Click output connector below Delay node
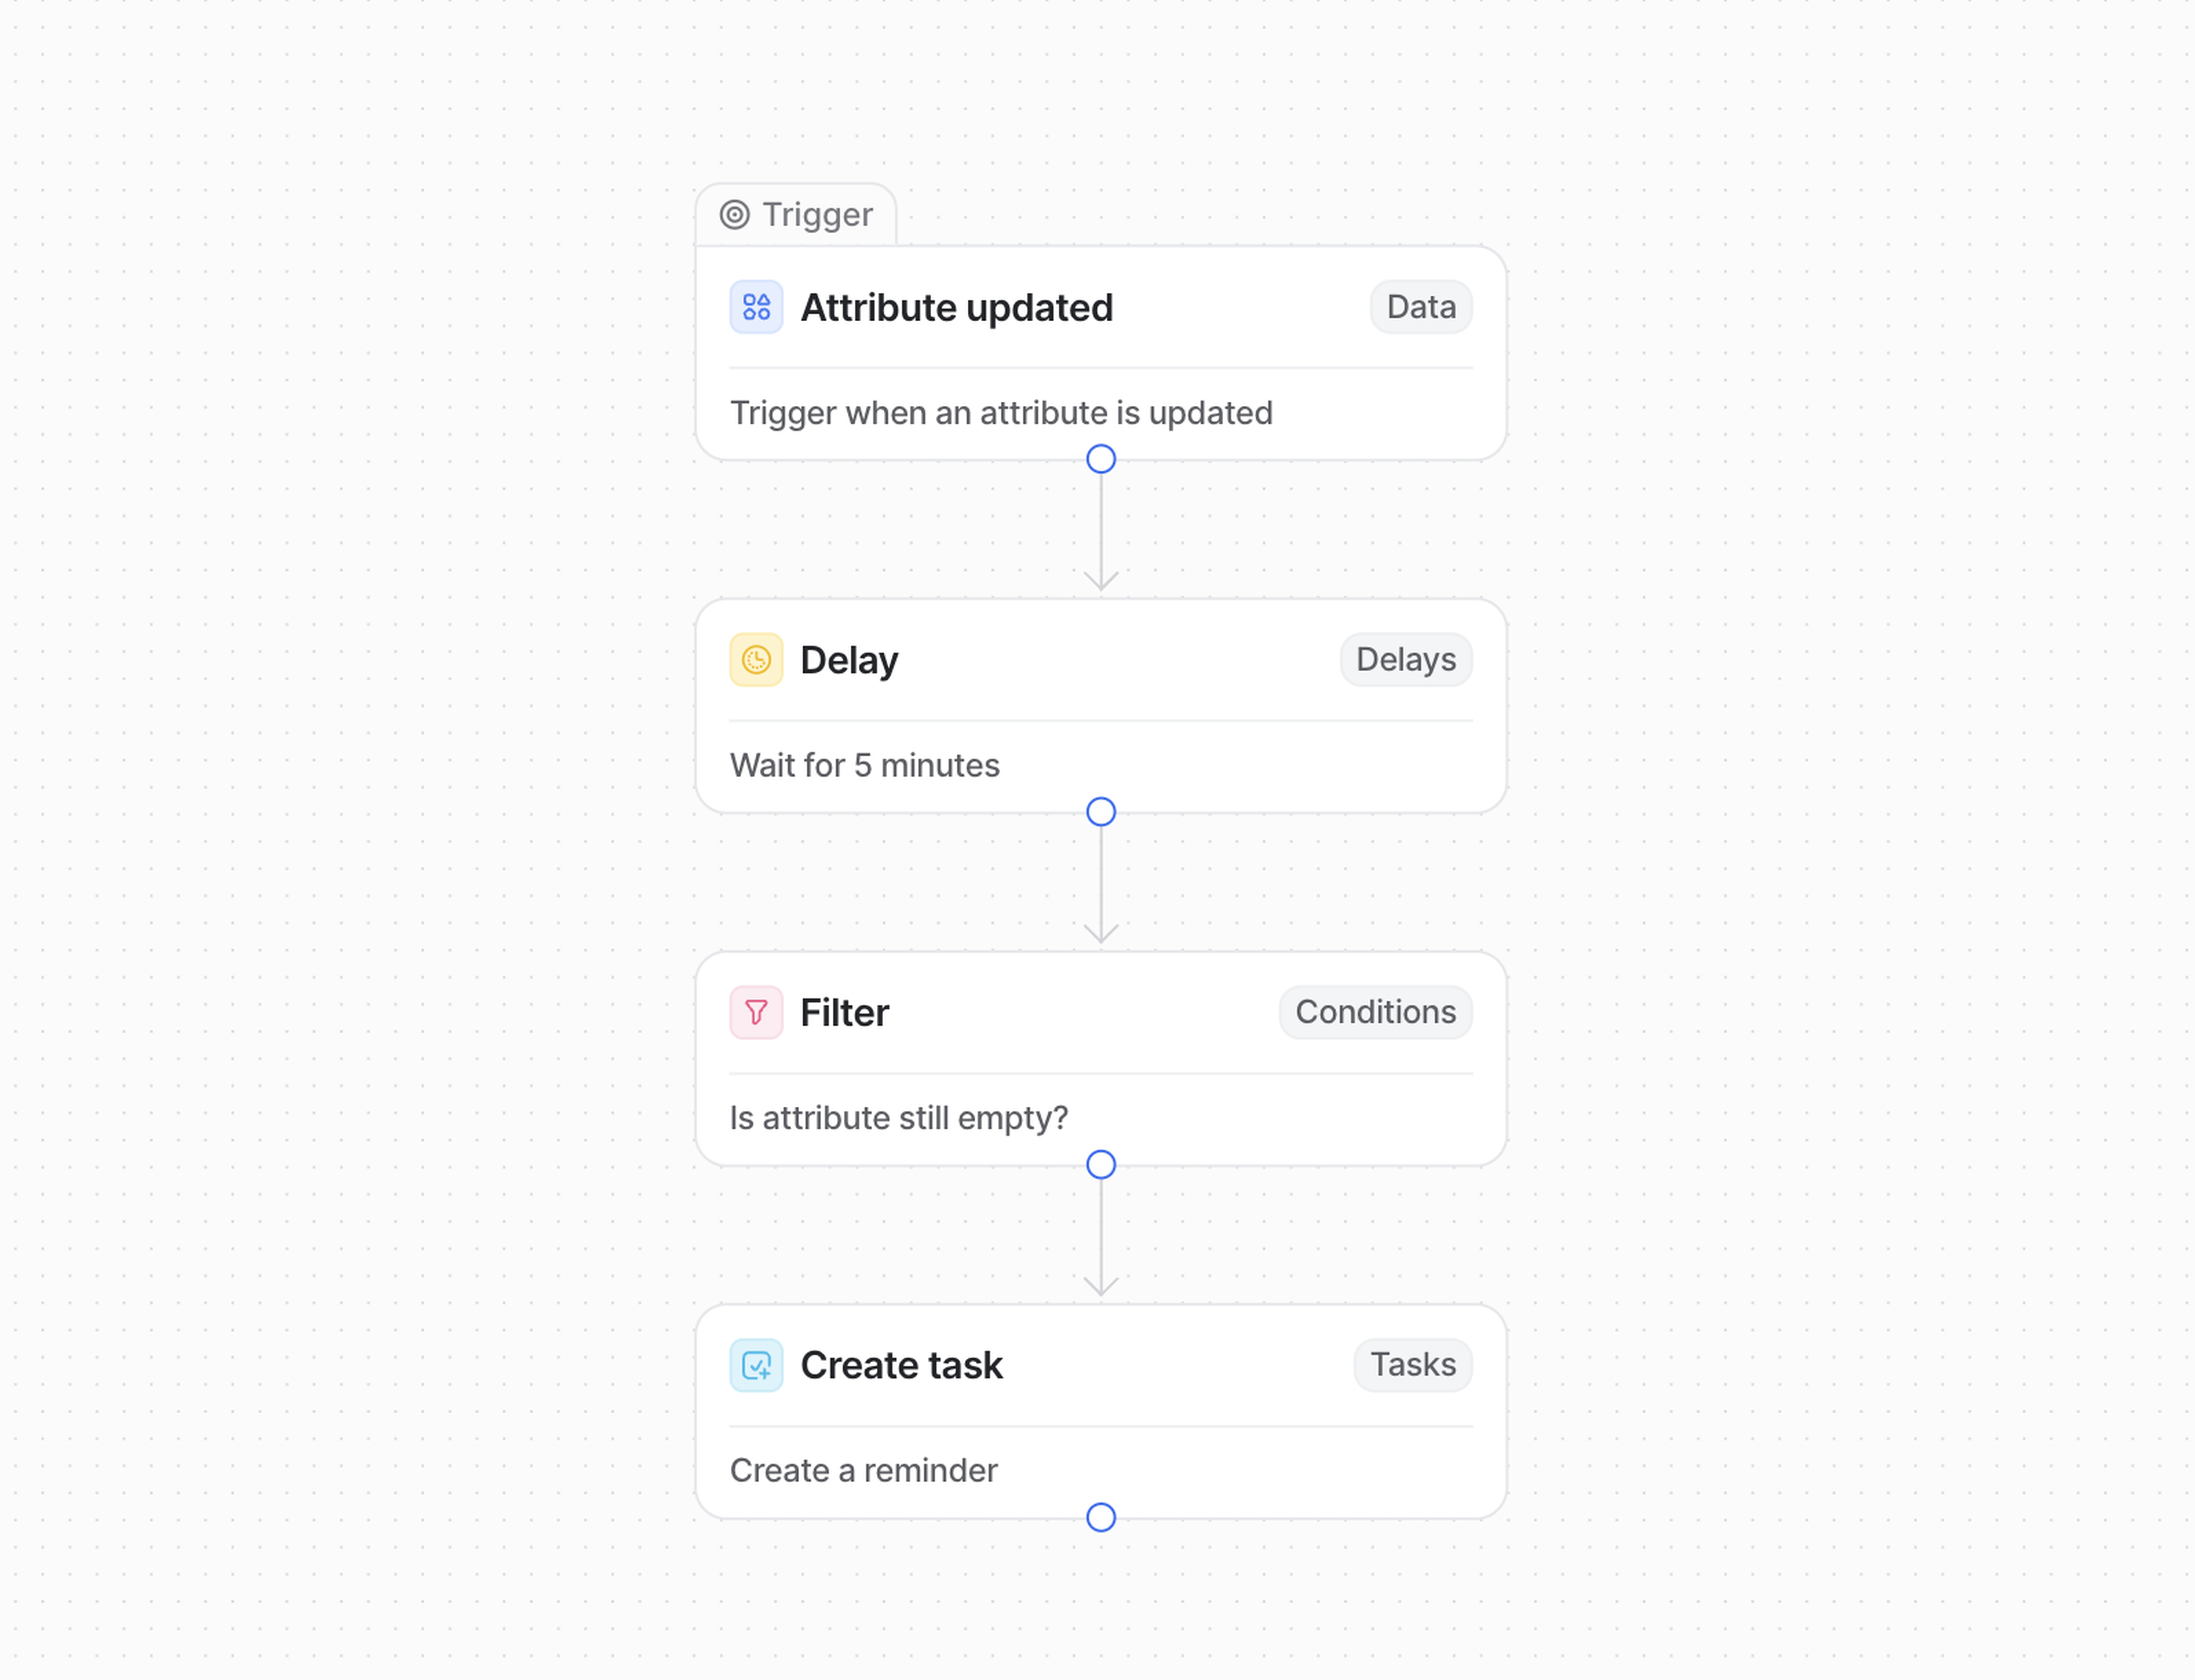 point(1101,812)
